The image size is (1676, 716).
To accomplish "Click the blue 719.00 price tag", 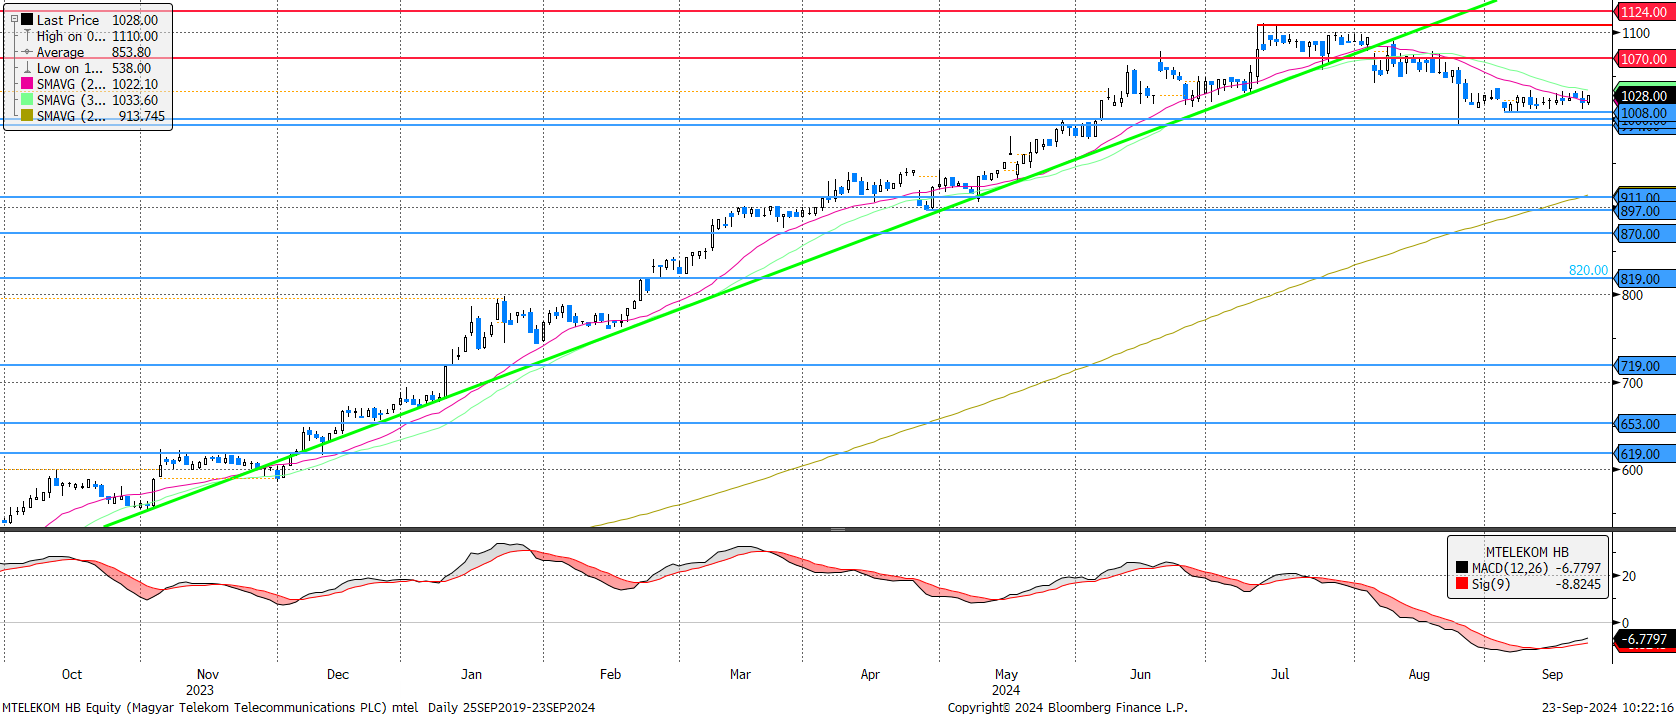I will click(1645, 366).
